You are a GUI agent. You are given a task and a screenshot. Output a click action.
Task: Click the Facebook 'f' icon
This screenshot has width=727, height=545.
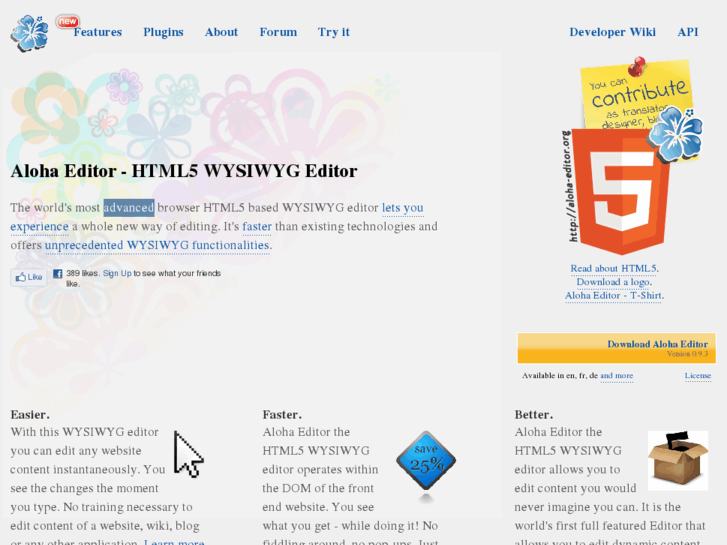pyautogui.click(x=57, y=274)
